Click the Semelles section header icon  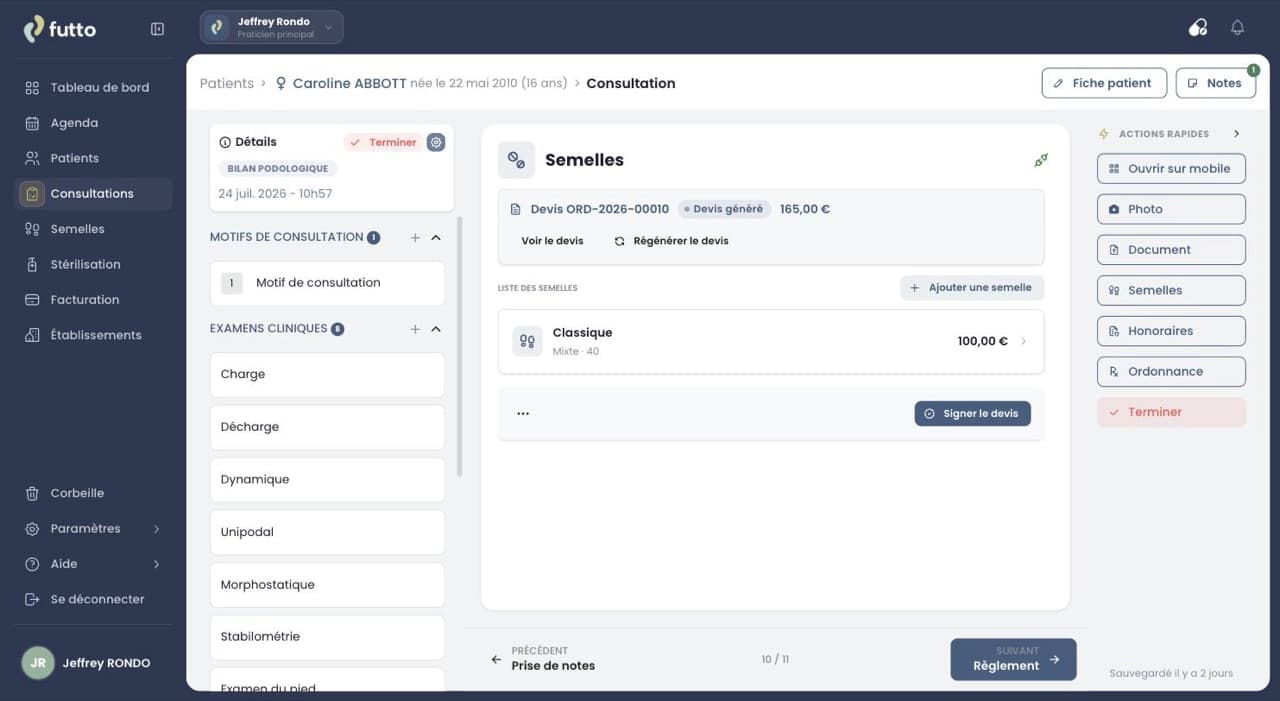tap(516, 160)
